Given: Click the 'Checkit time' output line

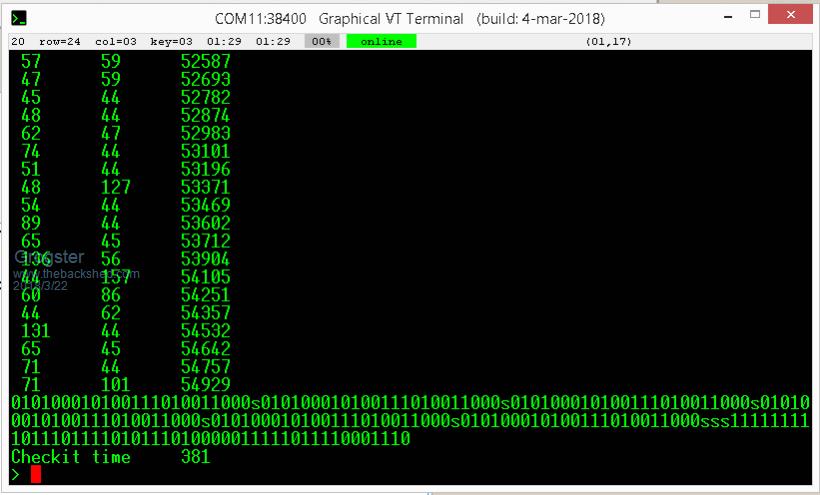Looking at the screenshot, I should pos(70,457).
